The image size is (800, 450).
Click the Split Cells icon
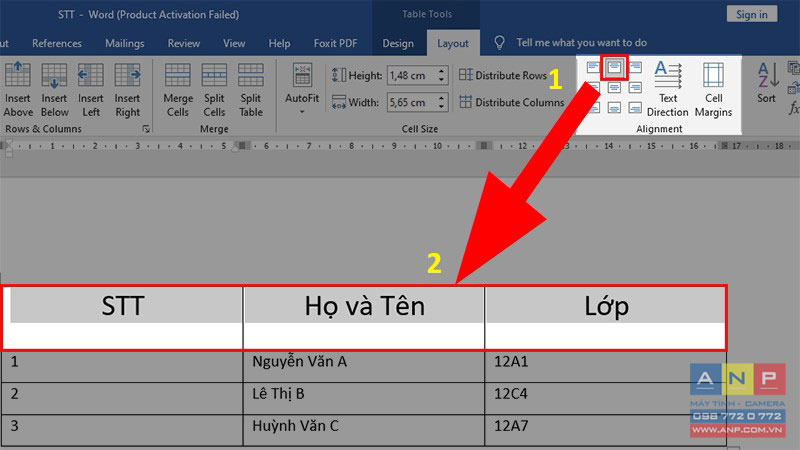point(214,74)
